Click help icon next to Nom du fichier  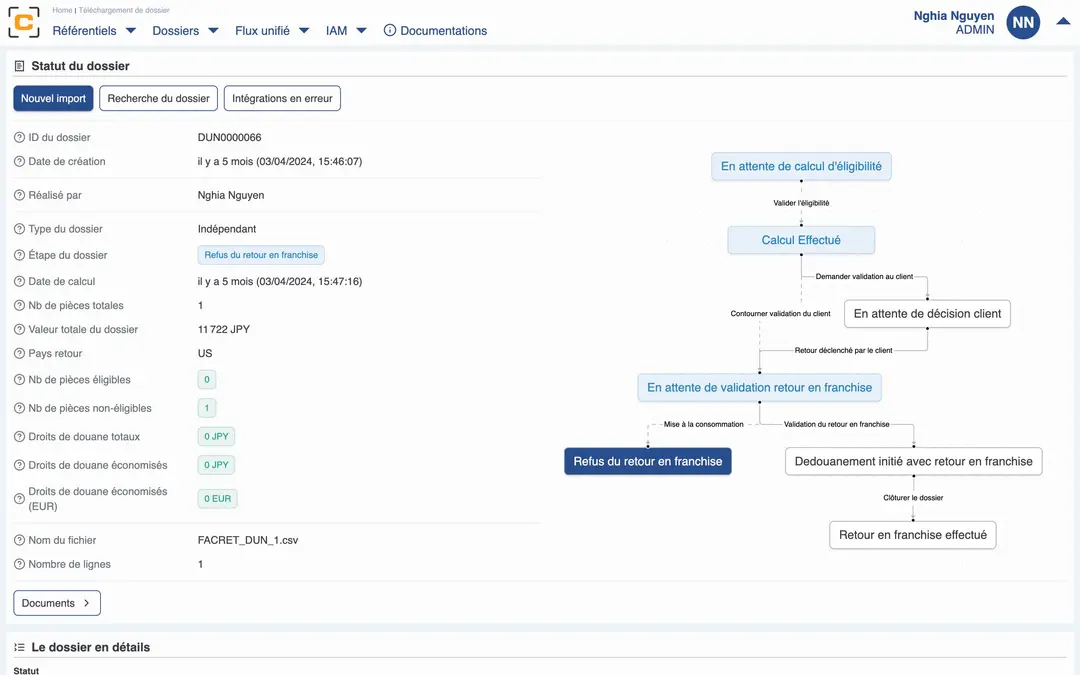coord(19,541)
